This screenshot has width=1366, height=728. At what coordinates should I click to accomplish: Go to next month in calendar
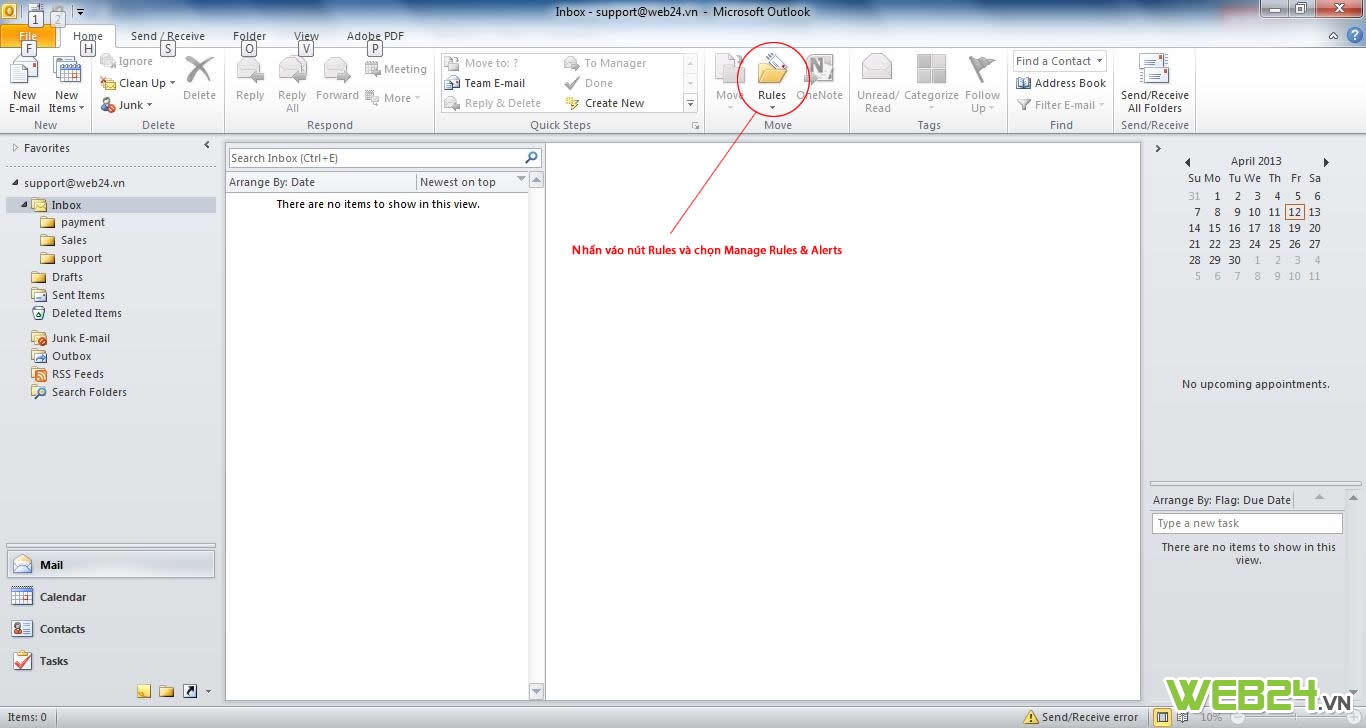[1327, 162]
